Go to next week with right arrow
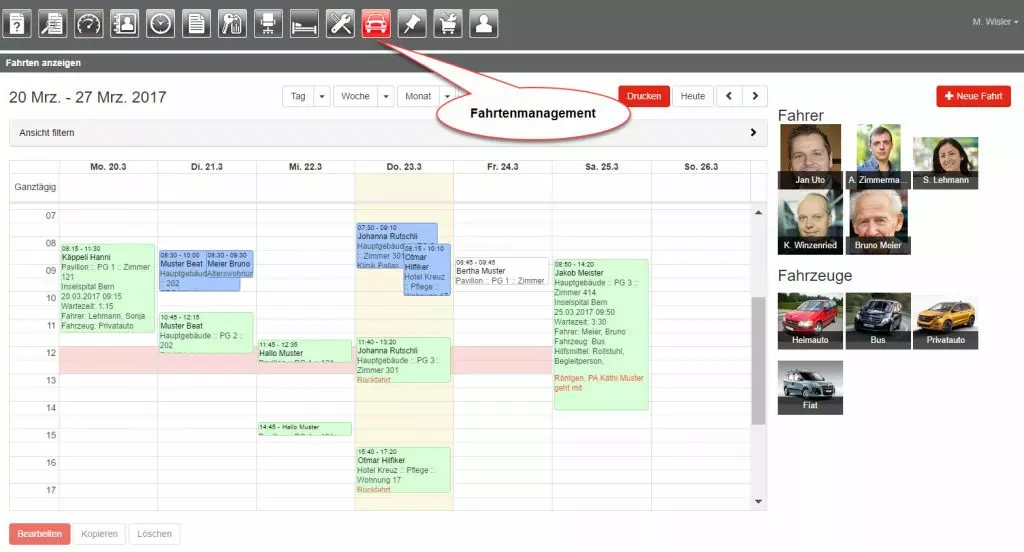1024x552 pixels. tap(755, 97)
